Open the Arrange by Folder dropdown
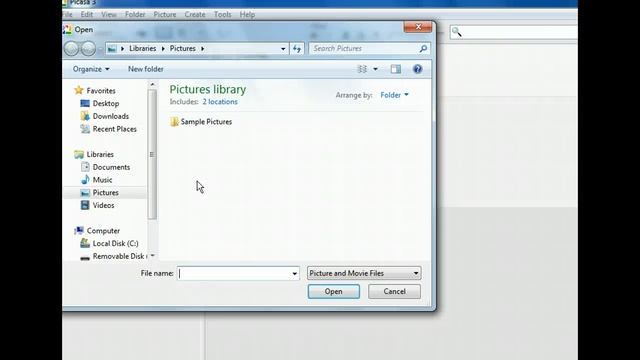 click(394, 95)
